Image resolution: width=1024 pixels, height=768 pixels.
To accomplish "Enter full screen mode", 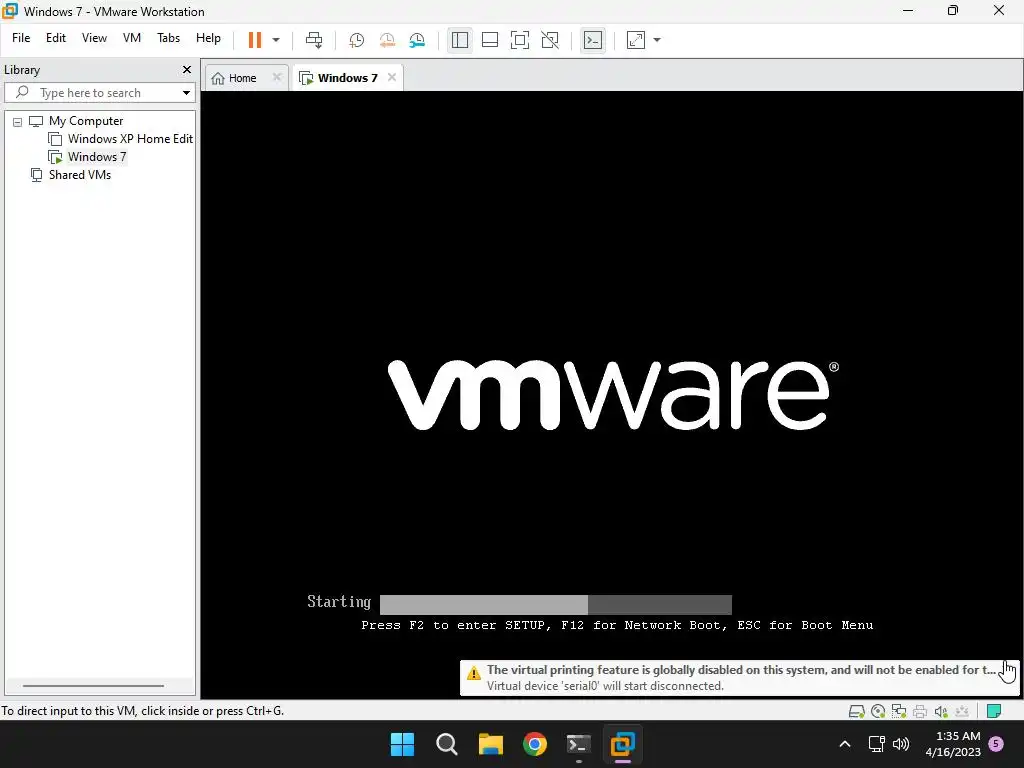I will [520, 40].
